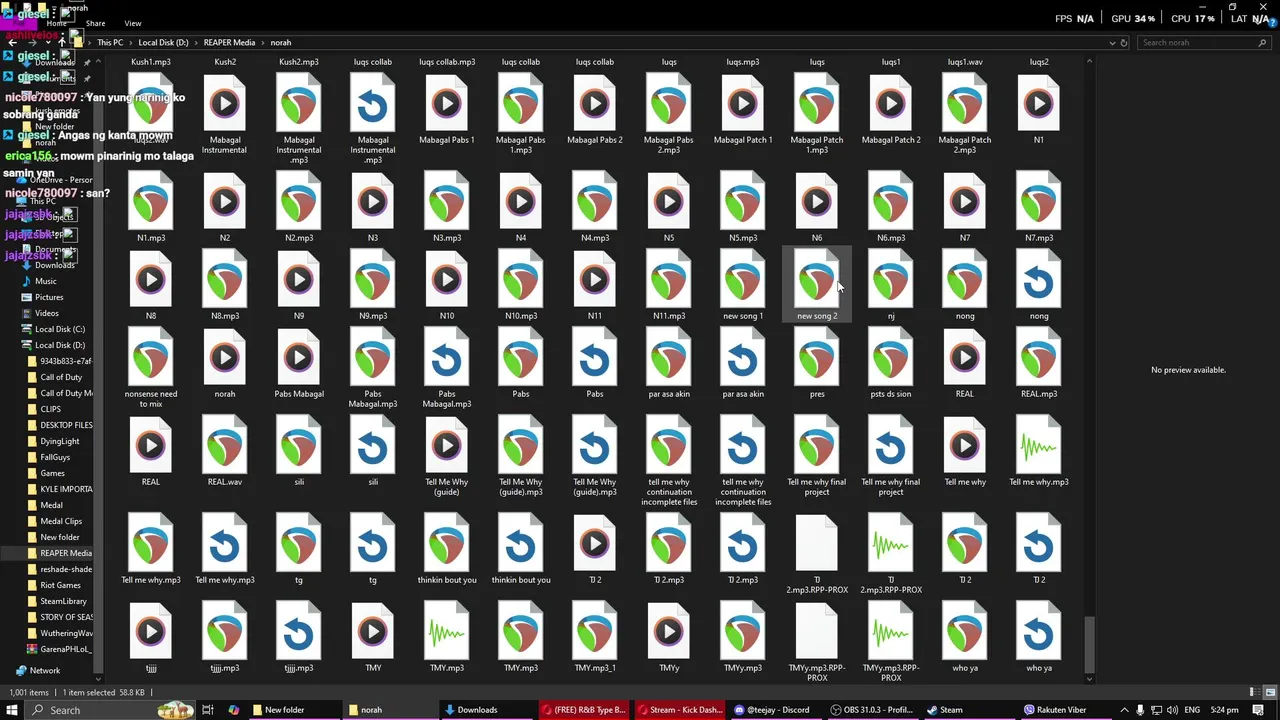Go to 'Local Disk (D:)' in the address breadcrumb

coord(164,43)
